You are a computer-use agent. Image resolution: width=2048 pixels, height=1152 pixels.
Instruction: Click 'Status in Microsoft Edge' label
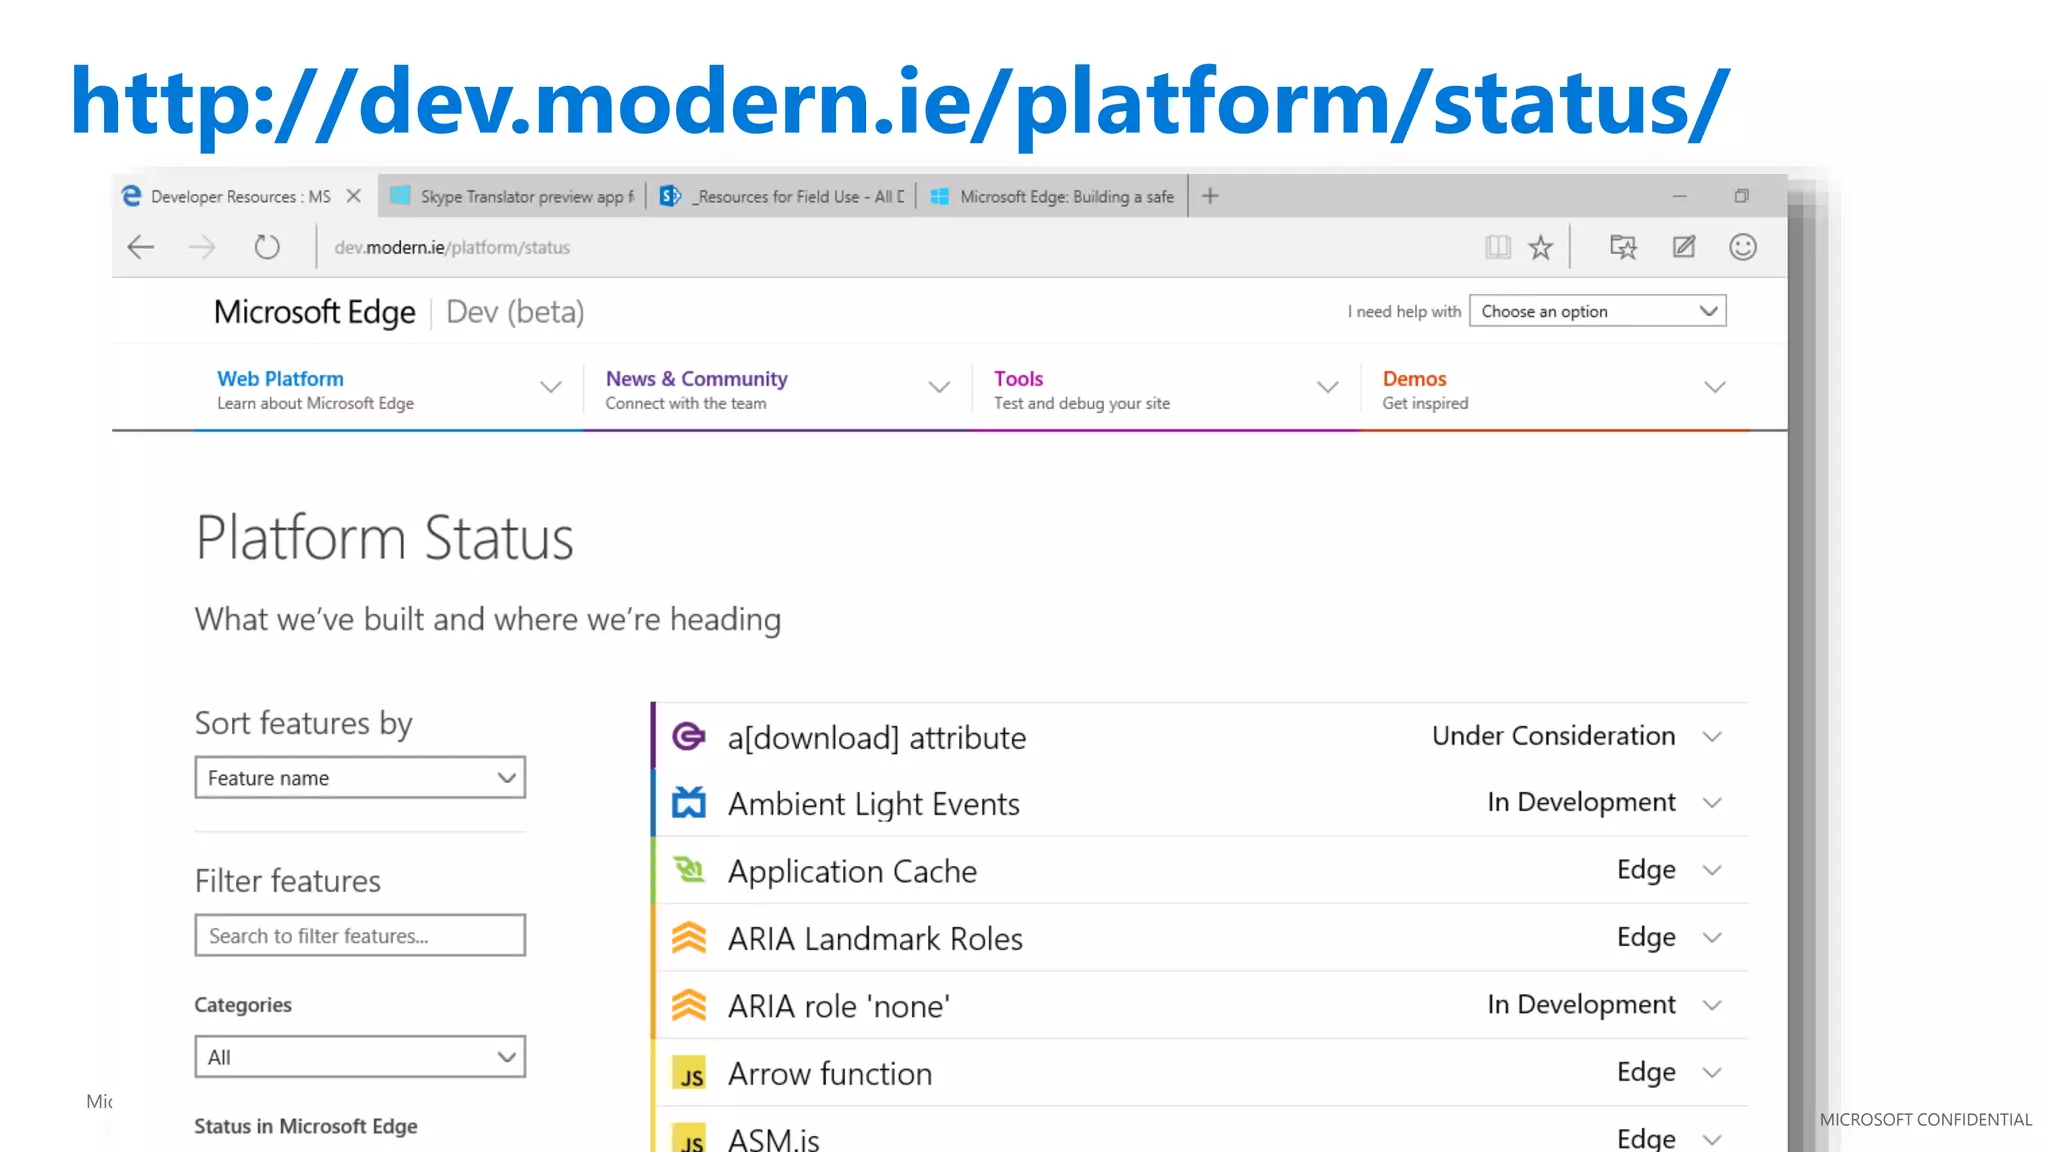pyautogui.click(x=306, y=1126)
